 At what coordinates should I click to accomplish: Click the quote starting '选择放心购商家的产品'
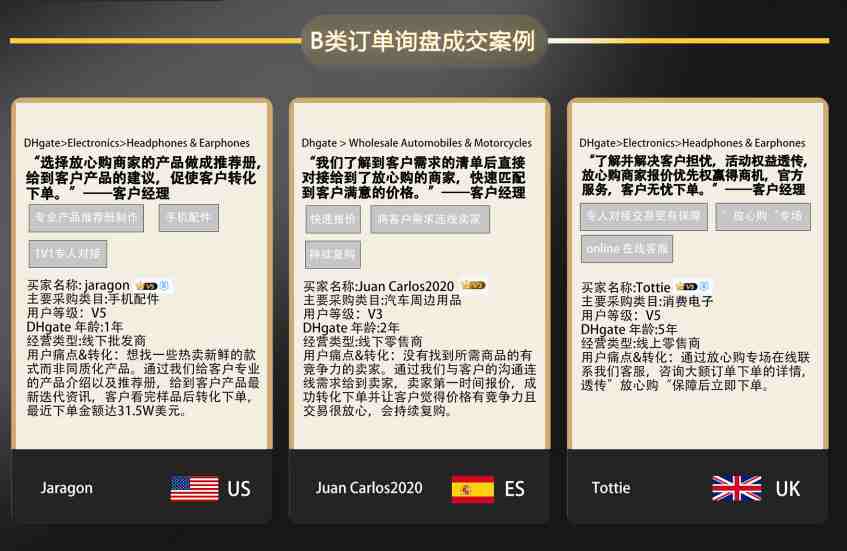[143, 178]
